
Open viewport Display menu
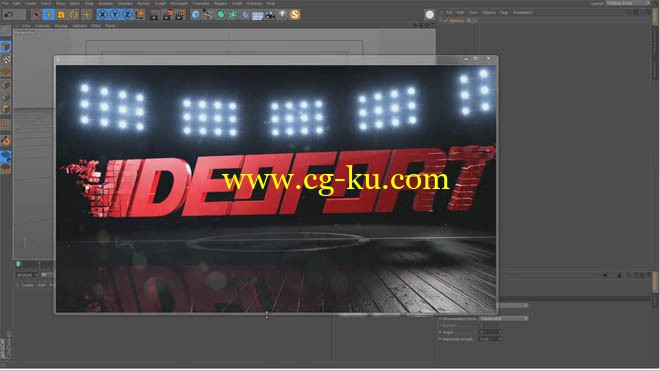61,26
